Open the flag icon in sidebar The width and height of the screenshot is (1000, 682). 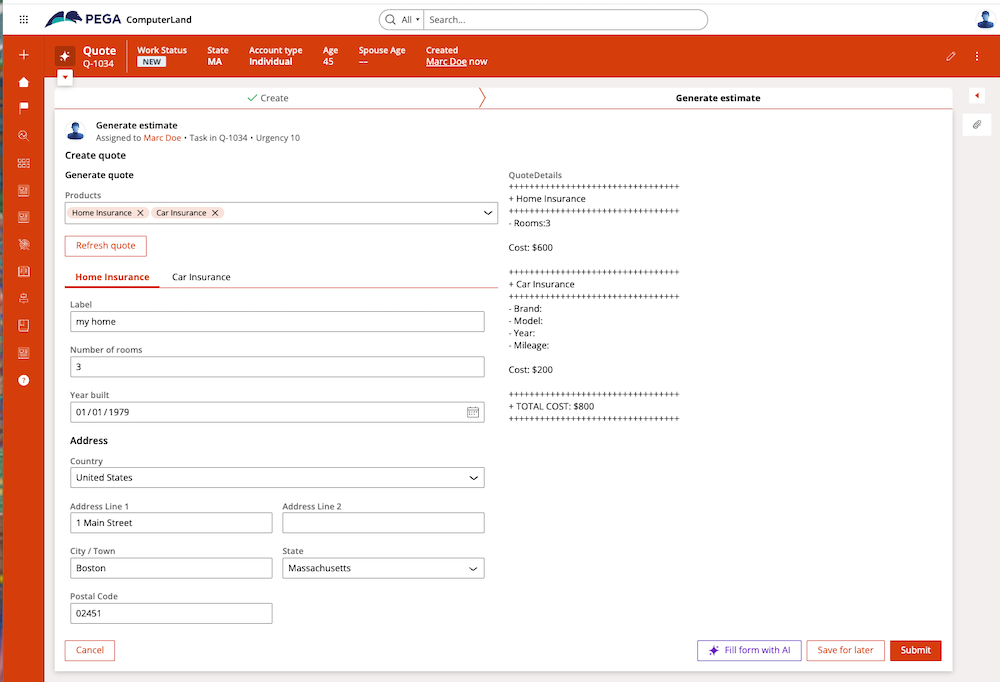[24, 108]
